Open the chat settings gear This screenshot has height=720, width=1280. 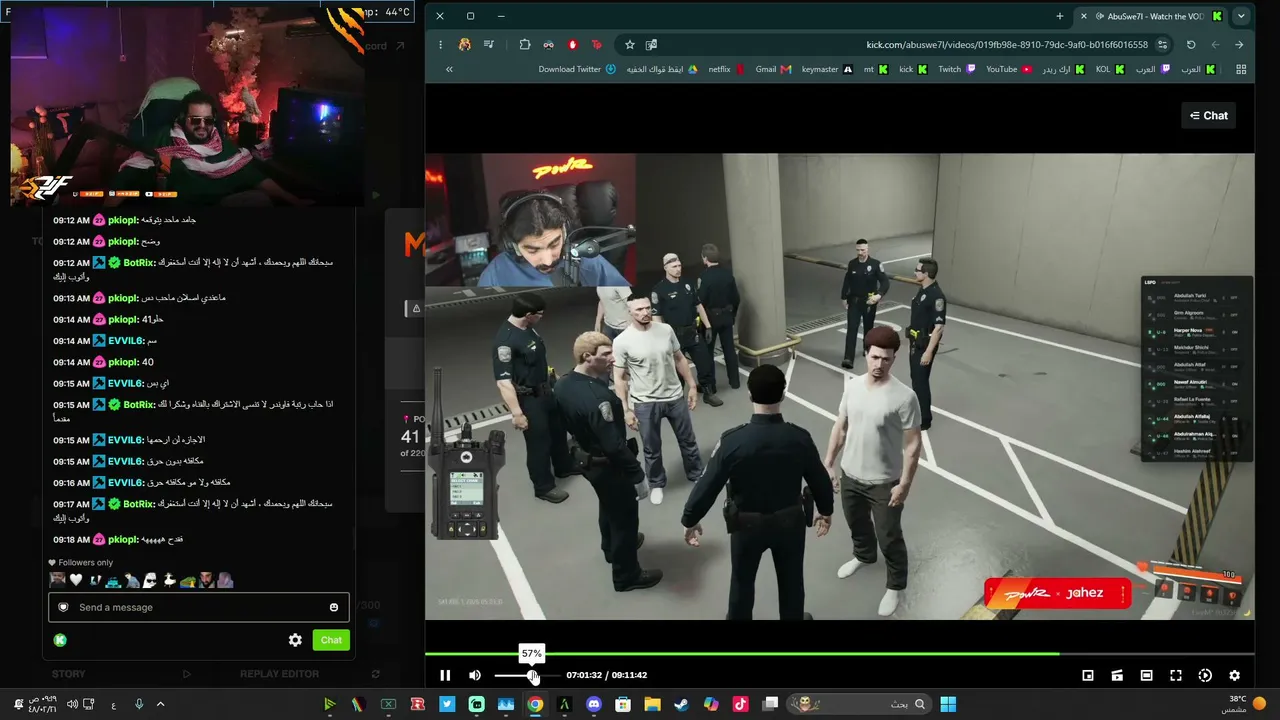pyautogui.click(x=295, y=640)
